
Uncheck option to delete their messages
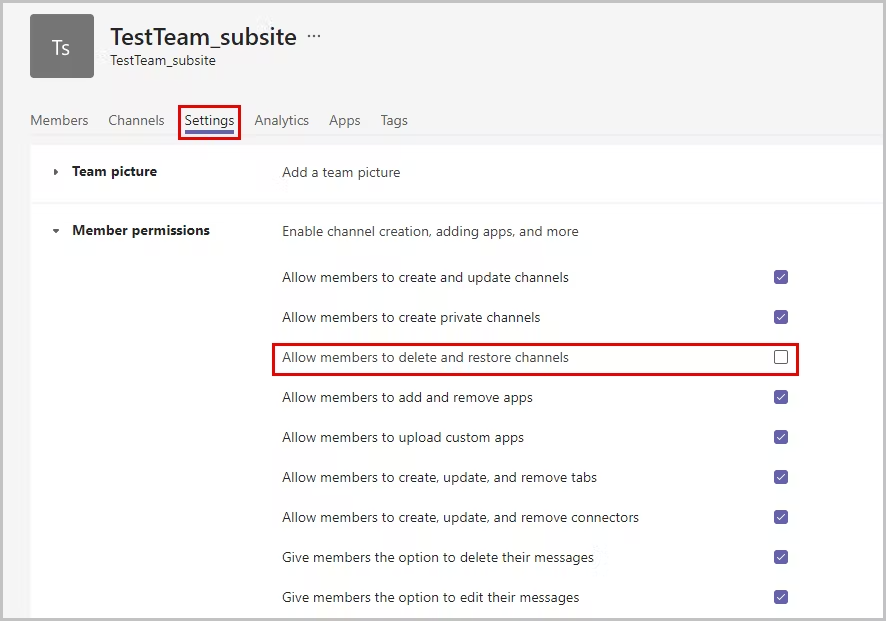coord(781,557)
